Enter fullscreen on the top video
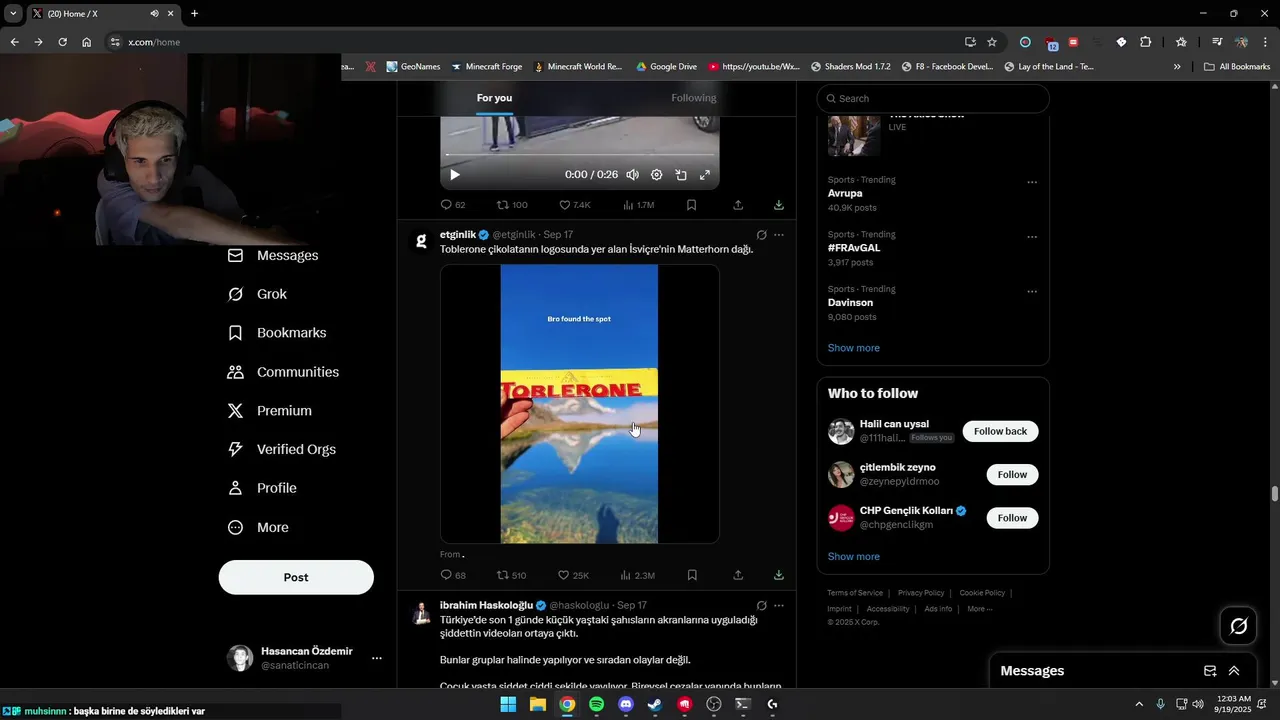Image resolution: width=1280 pixels, height=720 pixels. tap(704, 175)
